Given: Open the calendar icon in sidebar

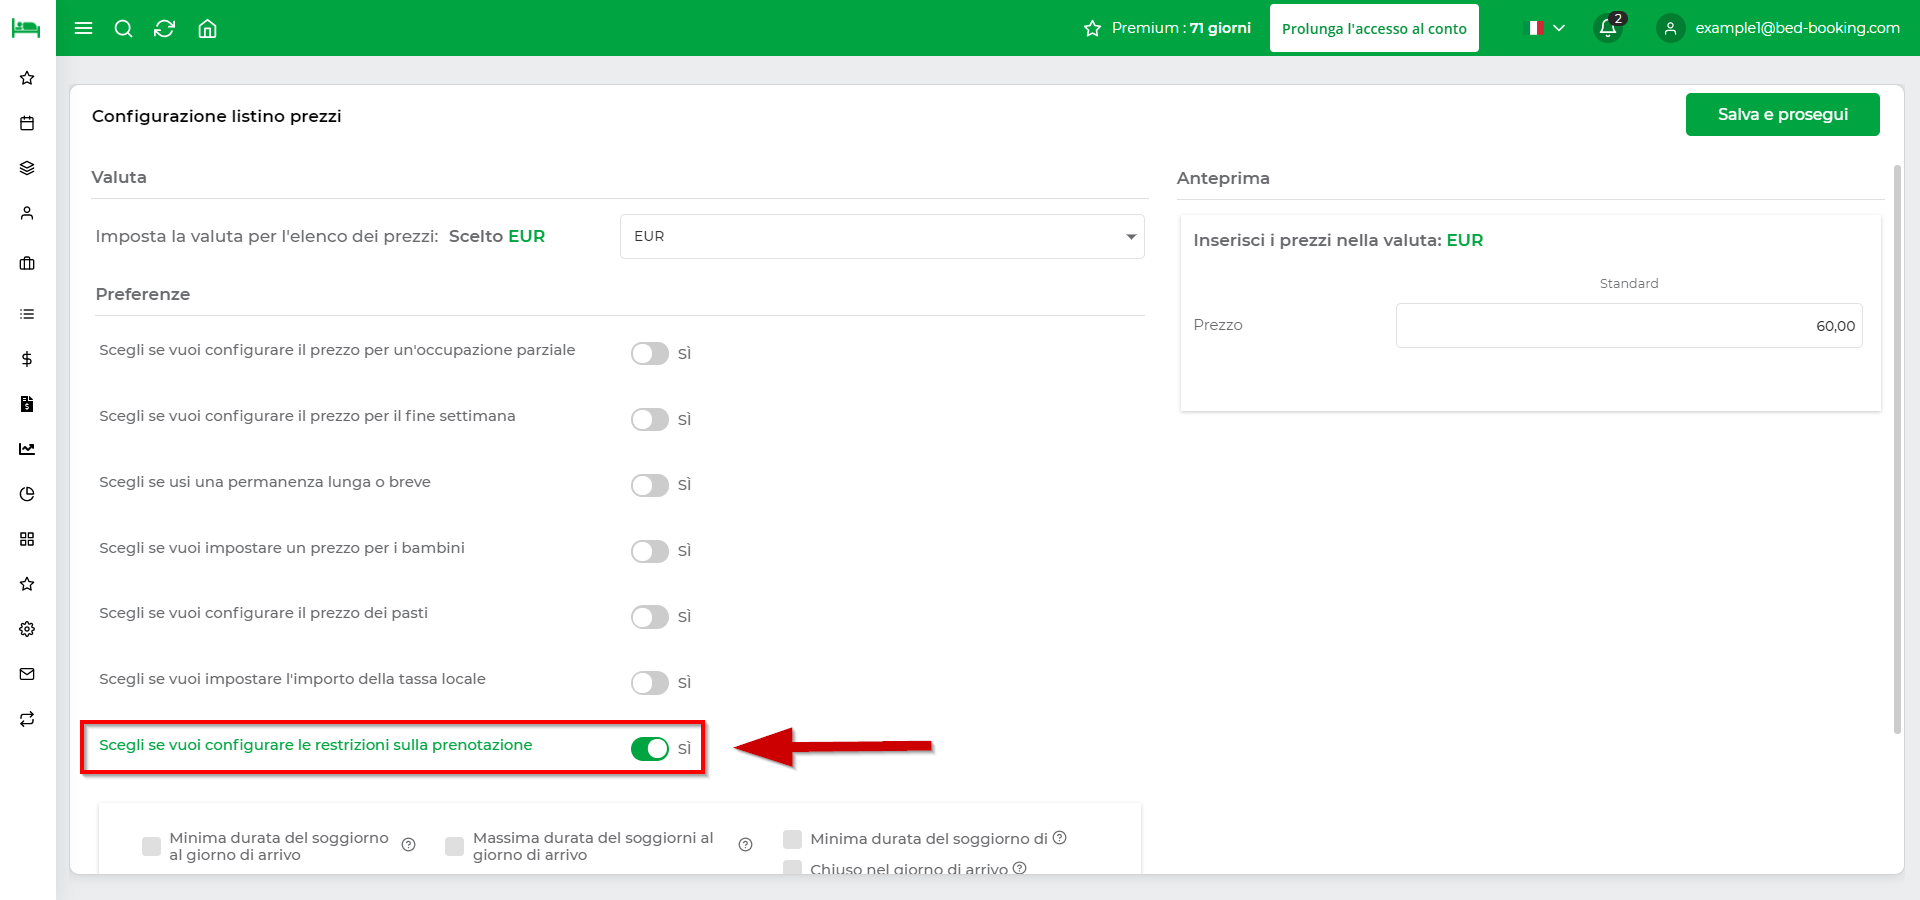Looking at the screenshot, I should pos(27,123).
